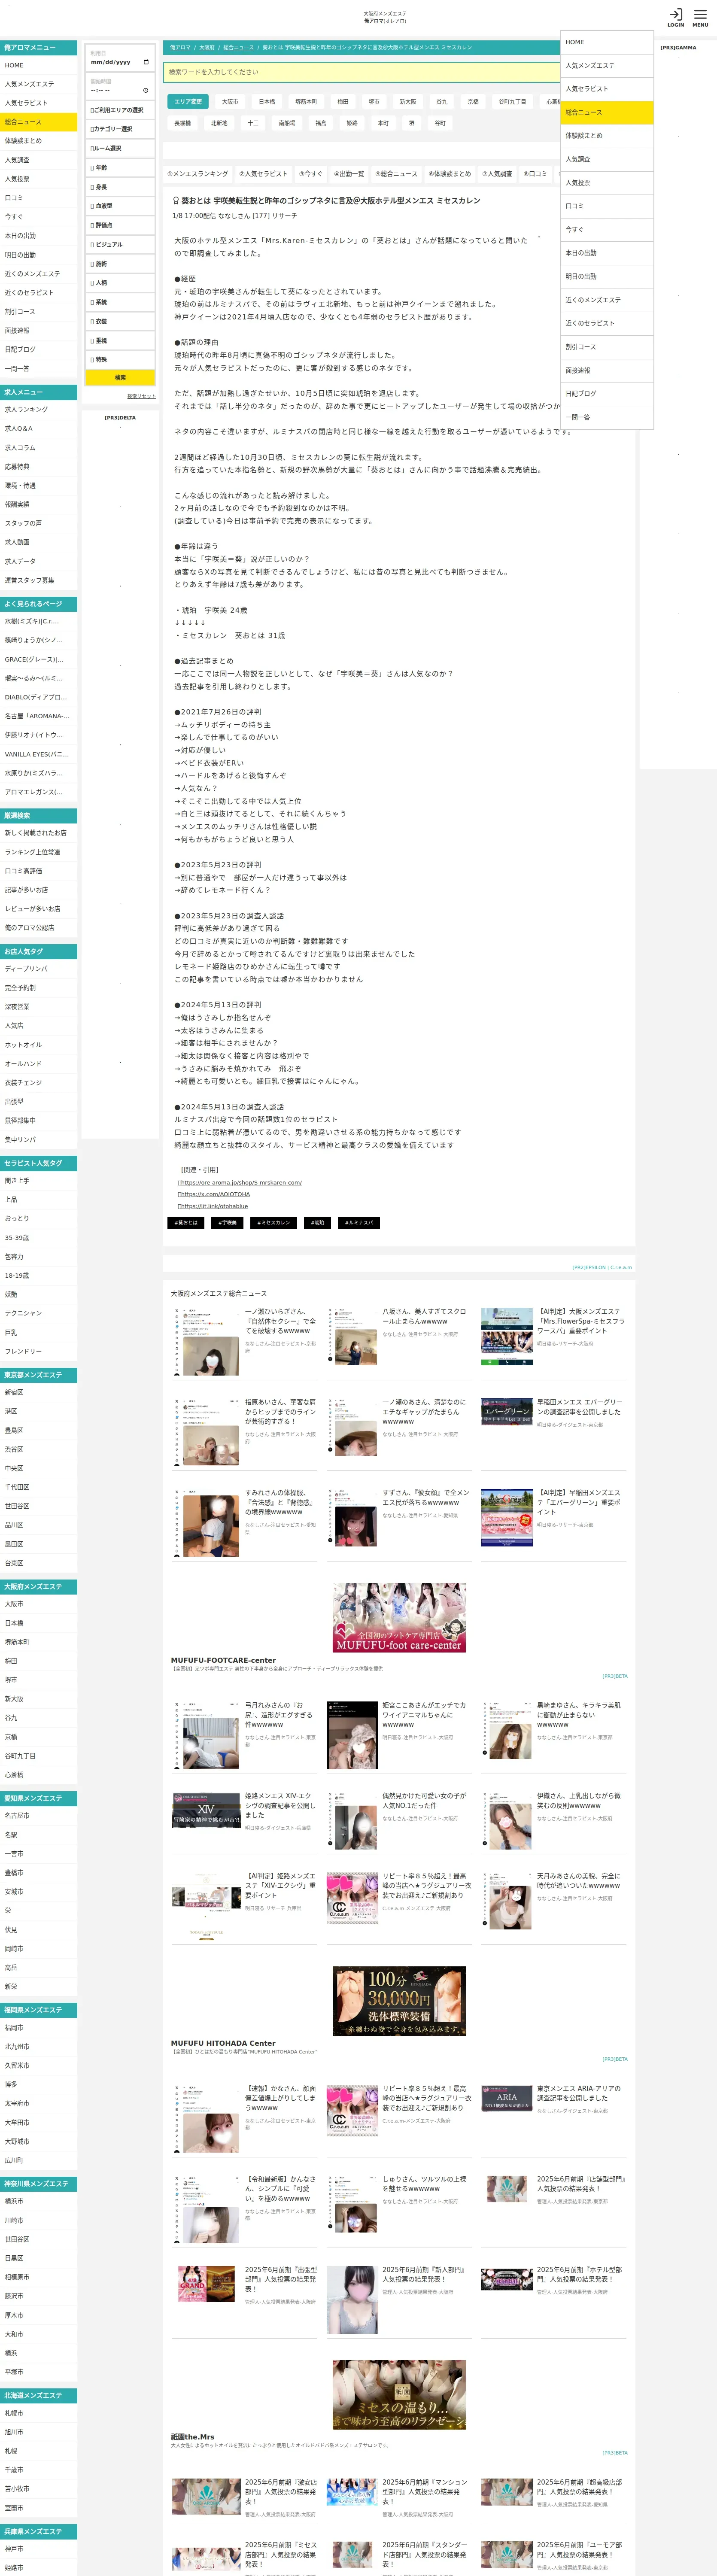
Task: Click the yellow 検索 button
Action: pos(120,378)
